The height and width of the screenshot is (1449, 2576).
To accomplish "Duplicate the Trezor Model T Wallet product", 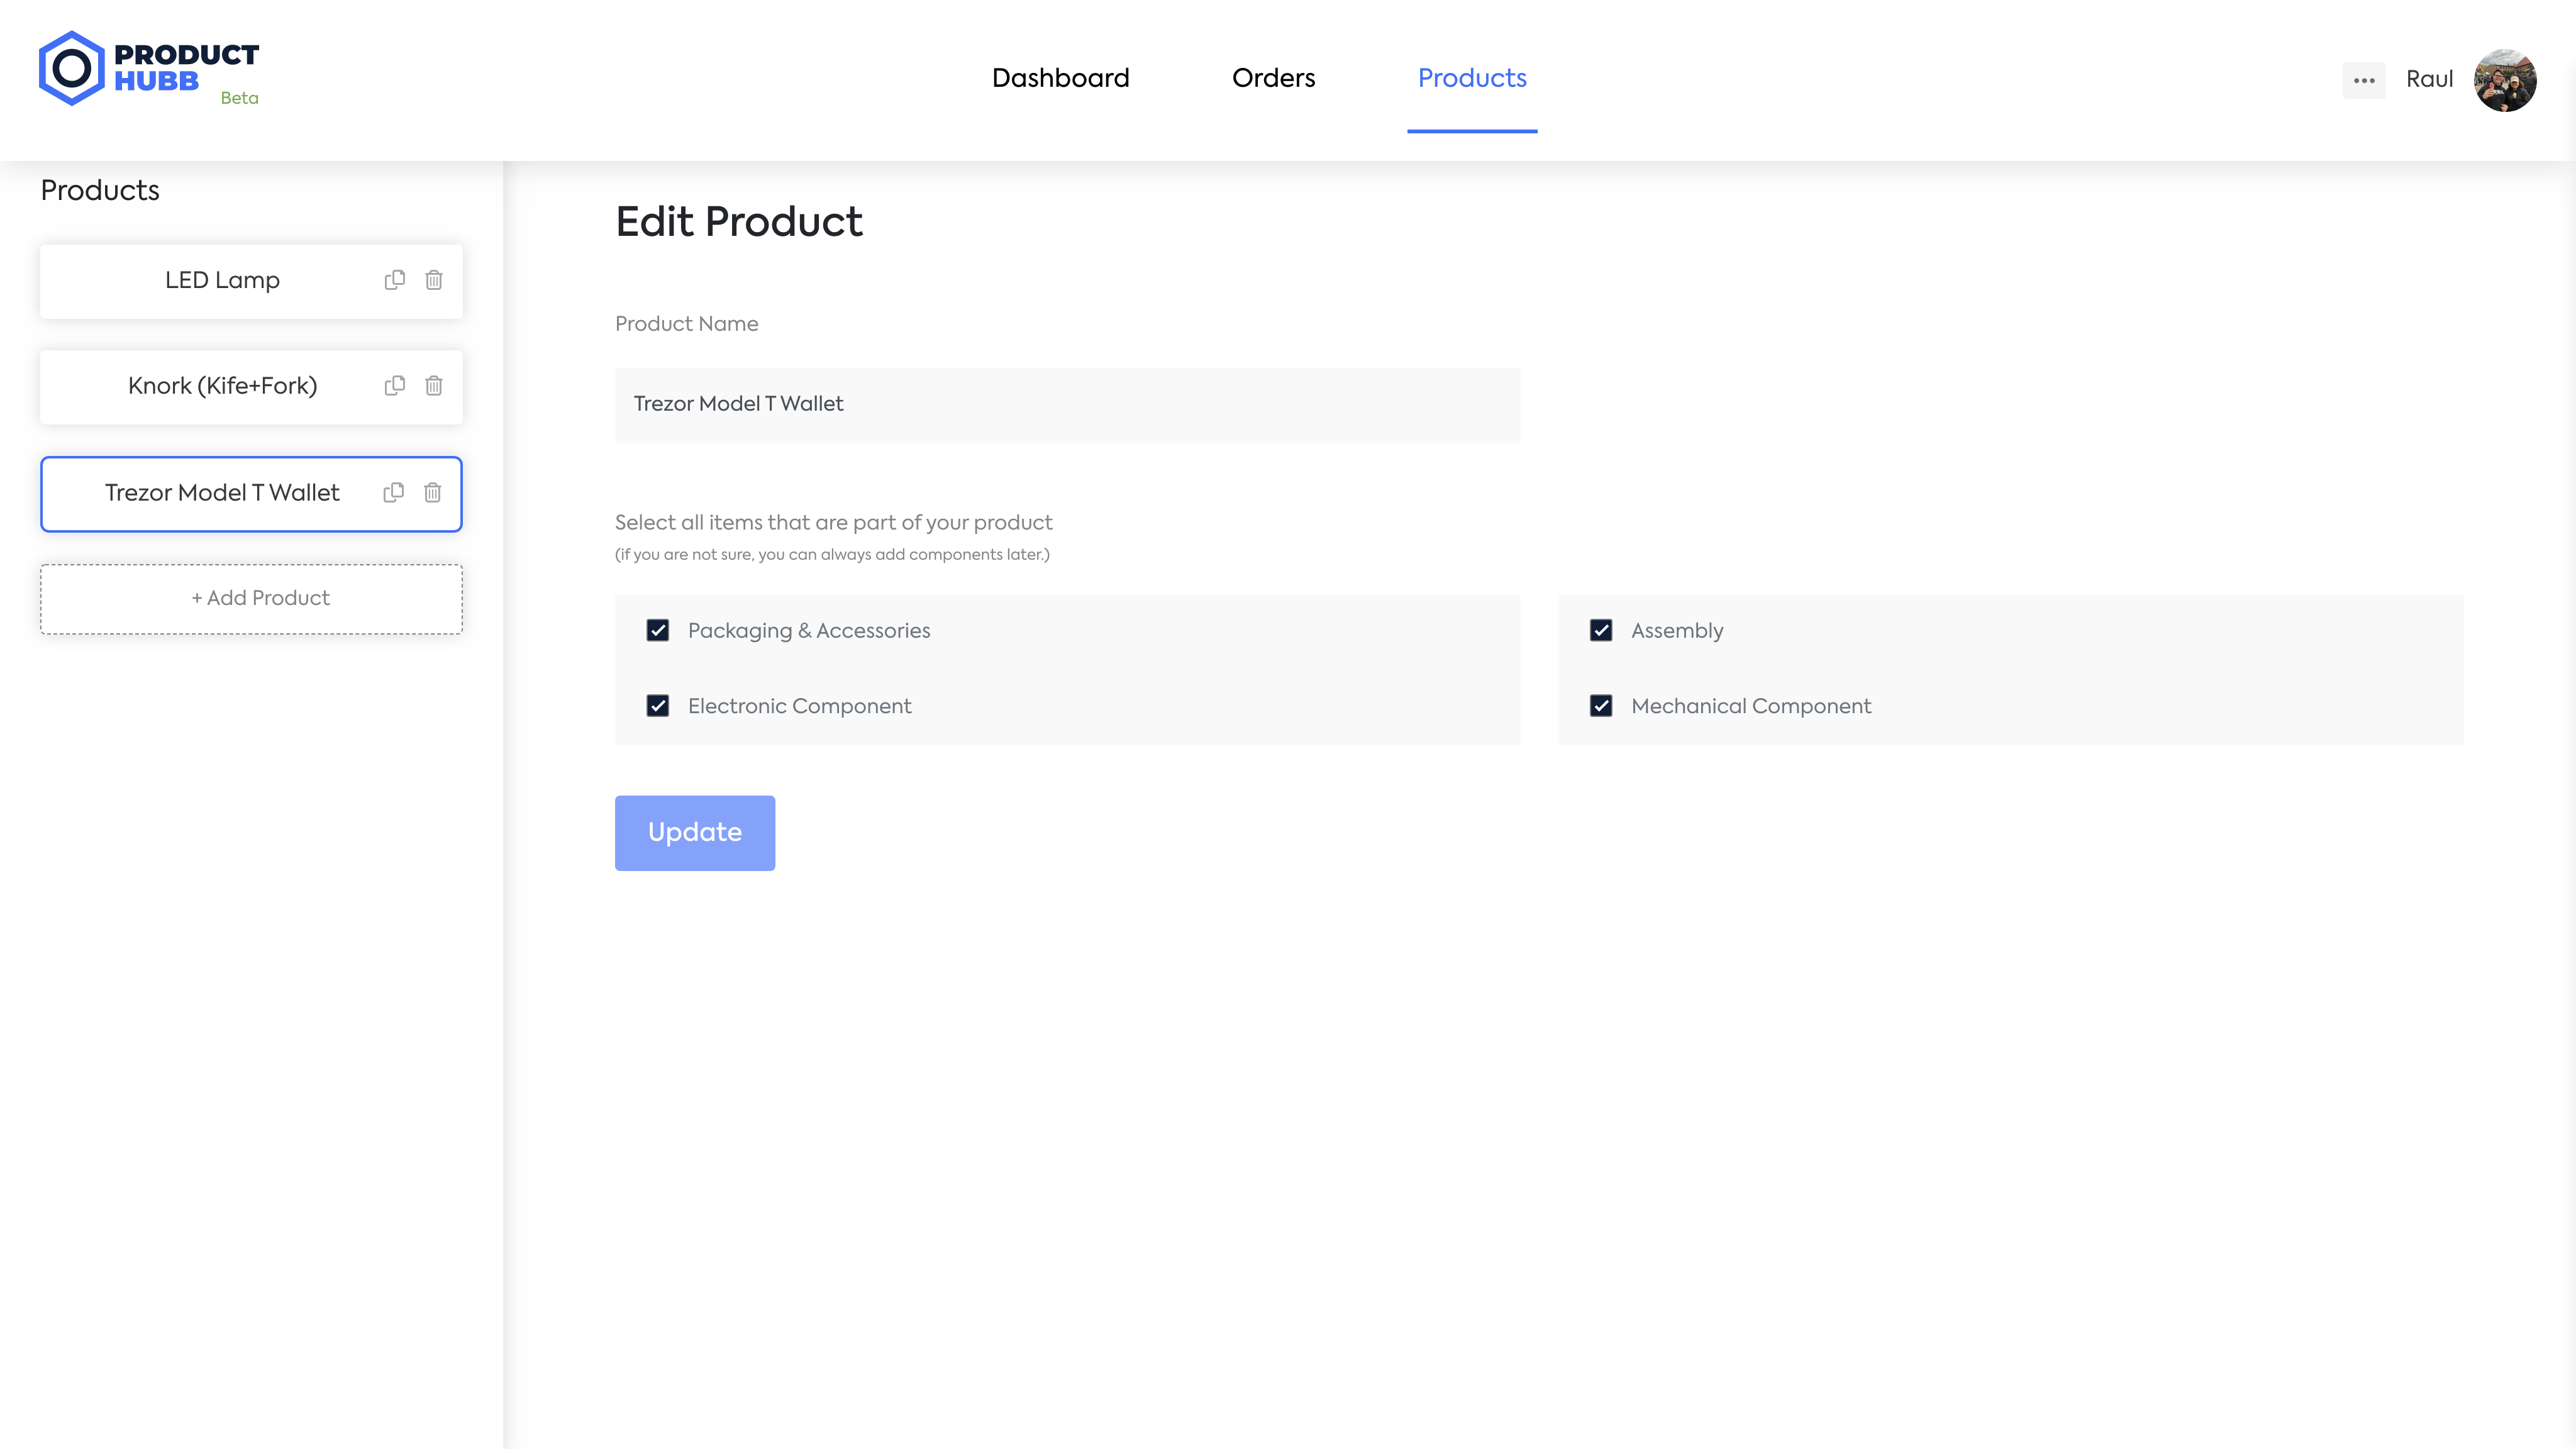I will pos(394,492).
